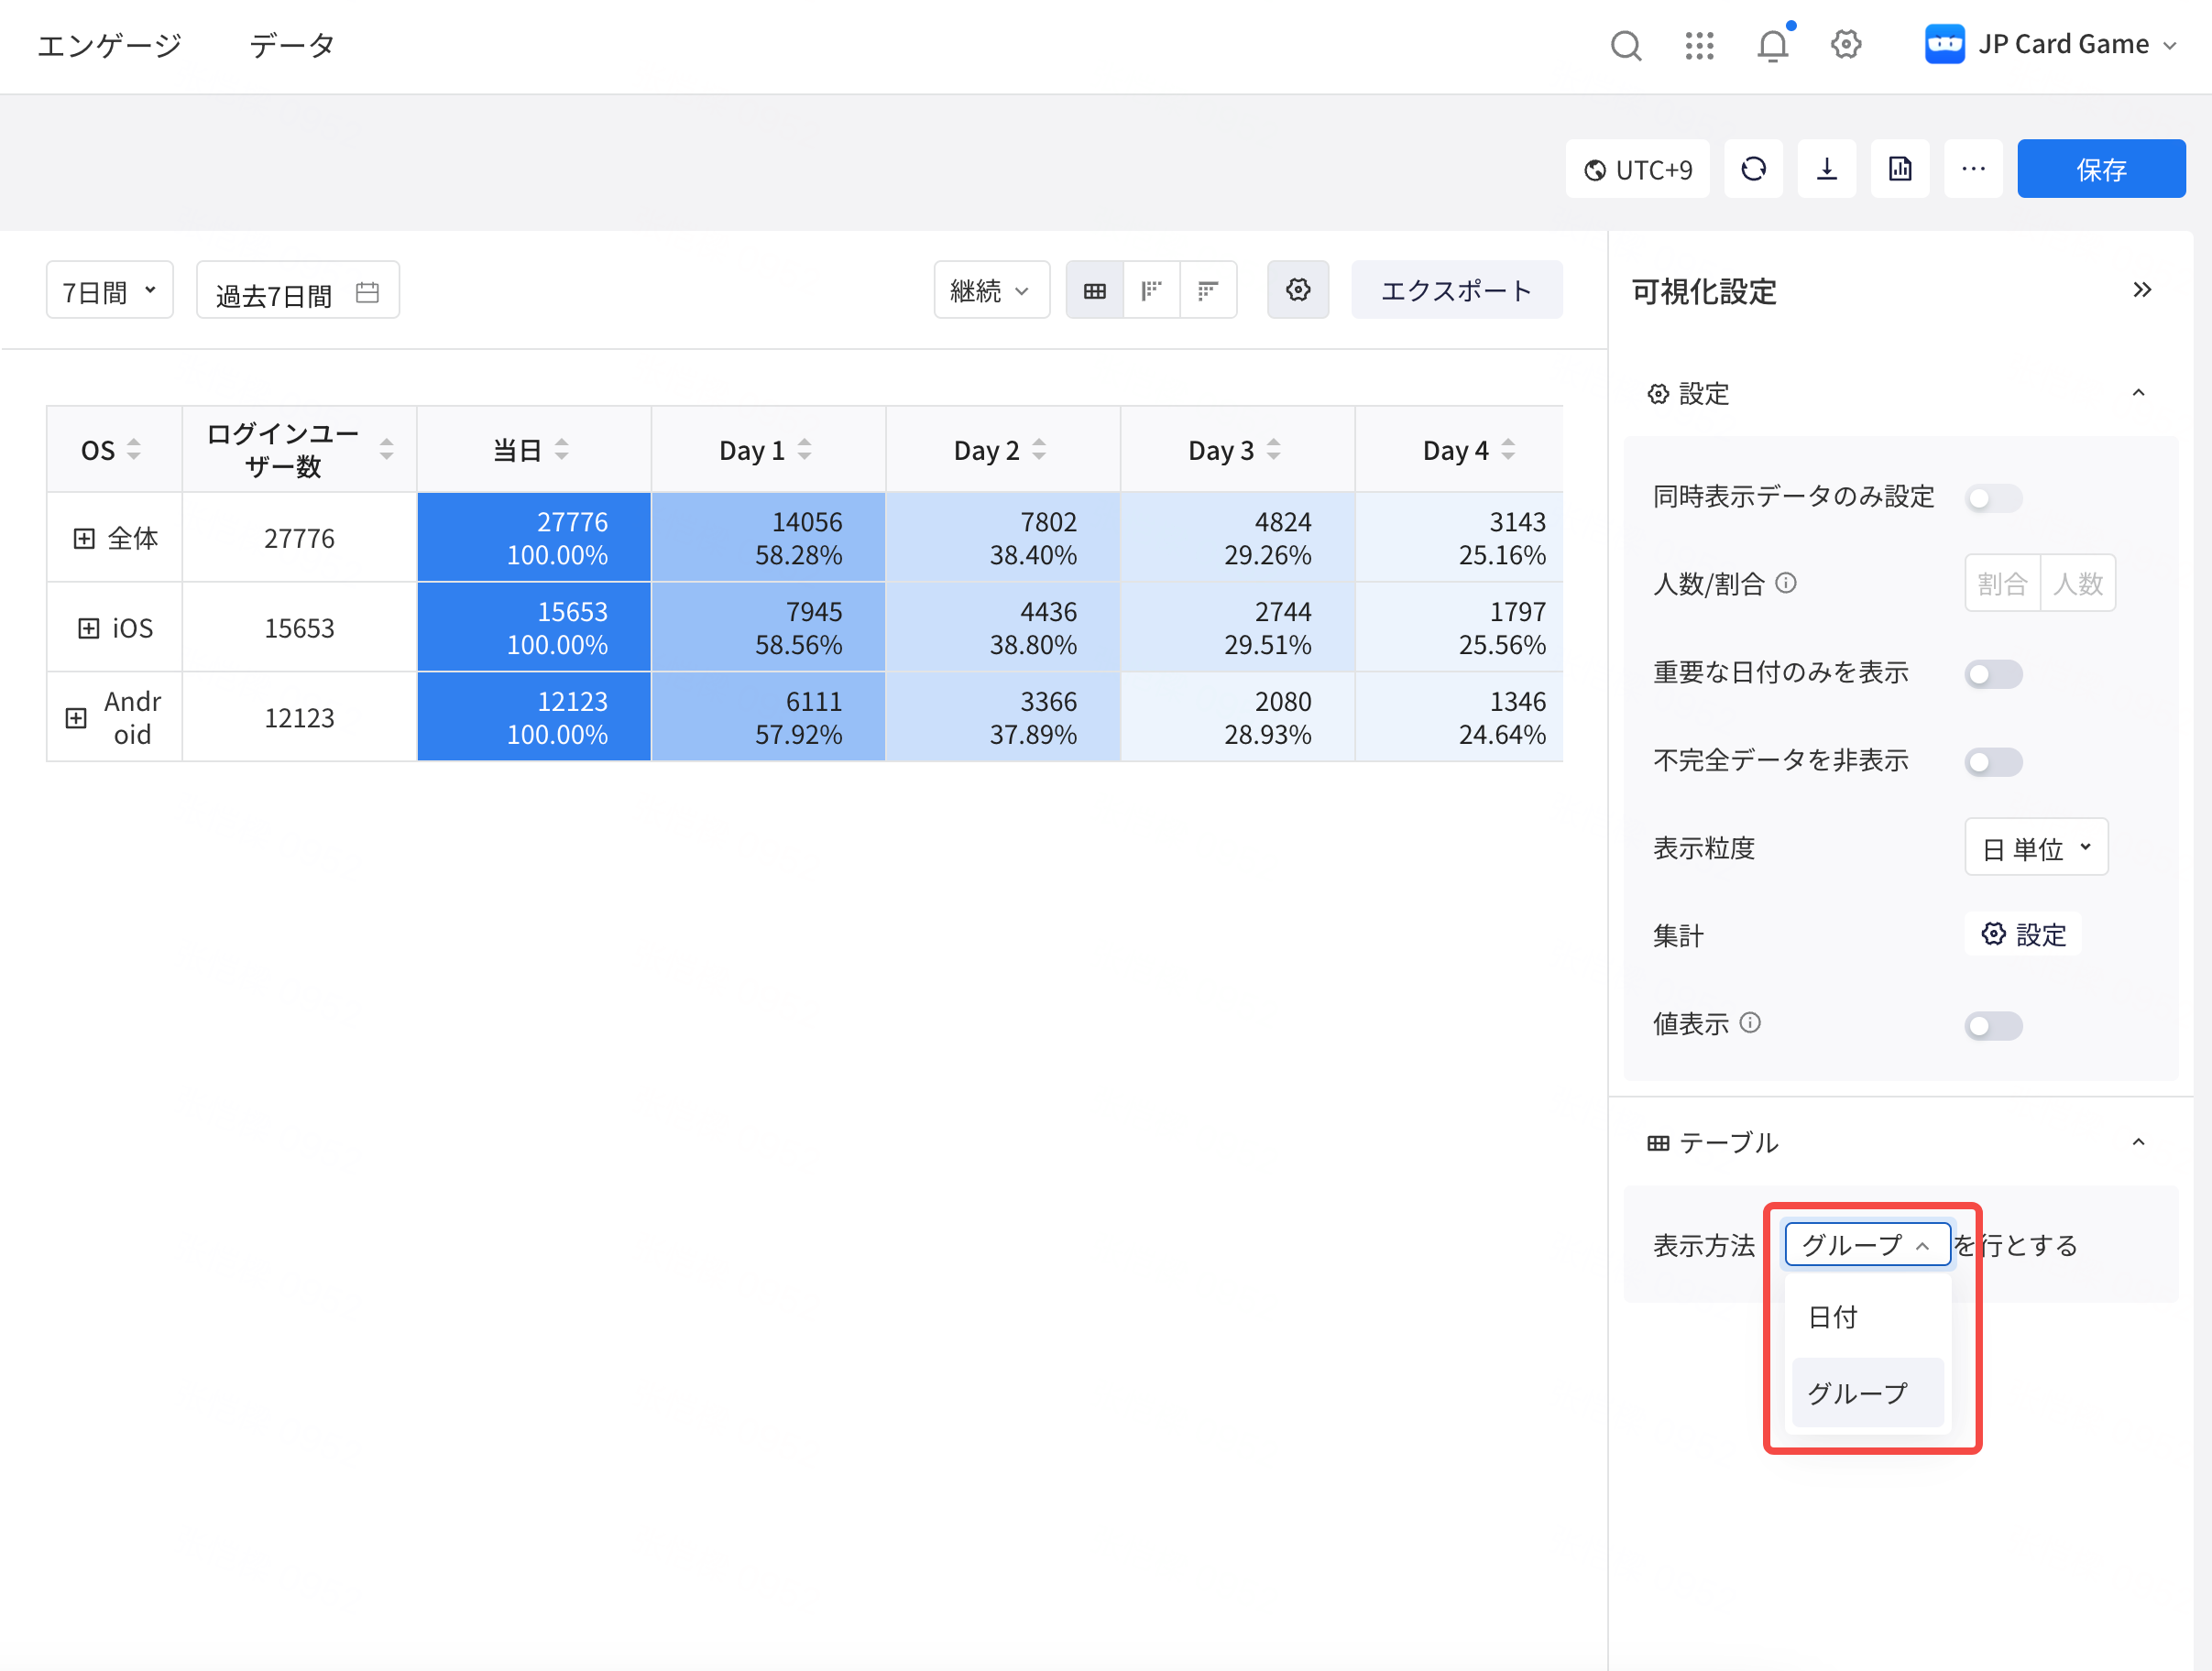Image resolution: width=2212 pixels, height=1671 pixels.
Task: Click the calendar icon in date range
Action: click(x=367, y=292)
